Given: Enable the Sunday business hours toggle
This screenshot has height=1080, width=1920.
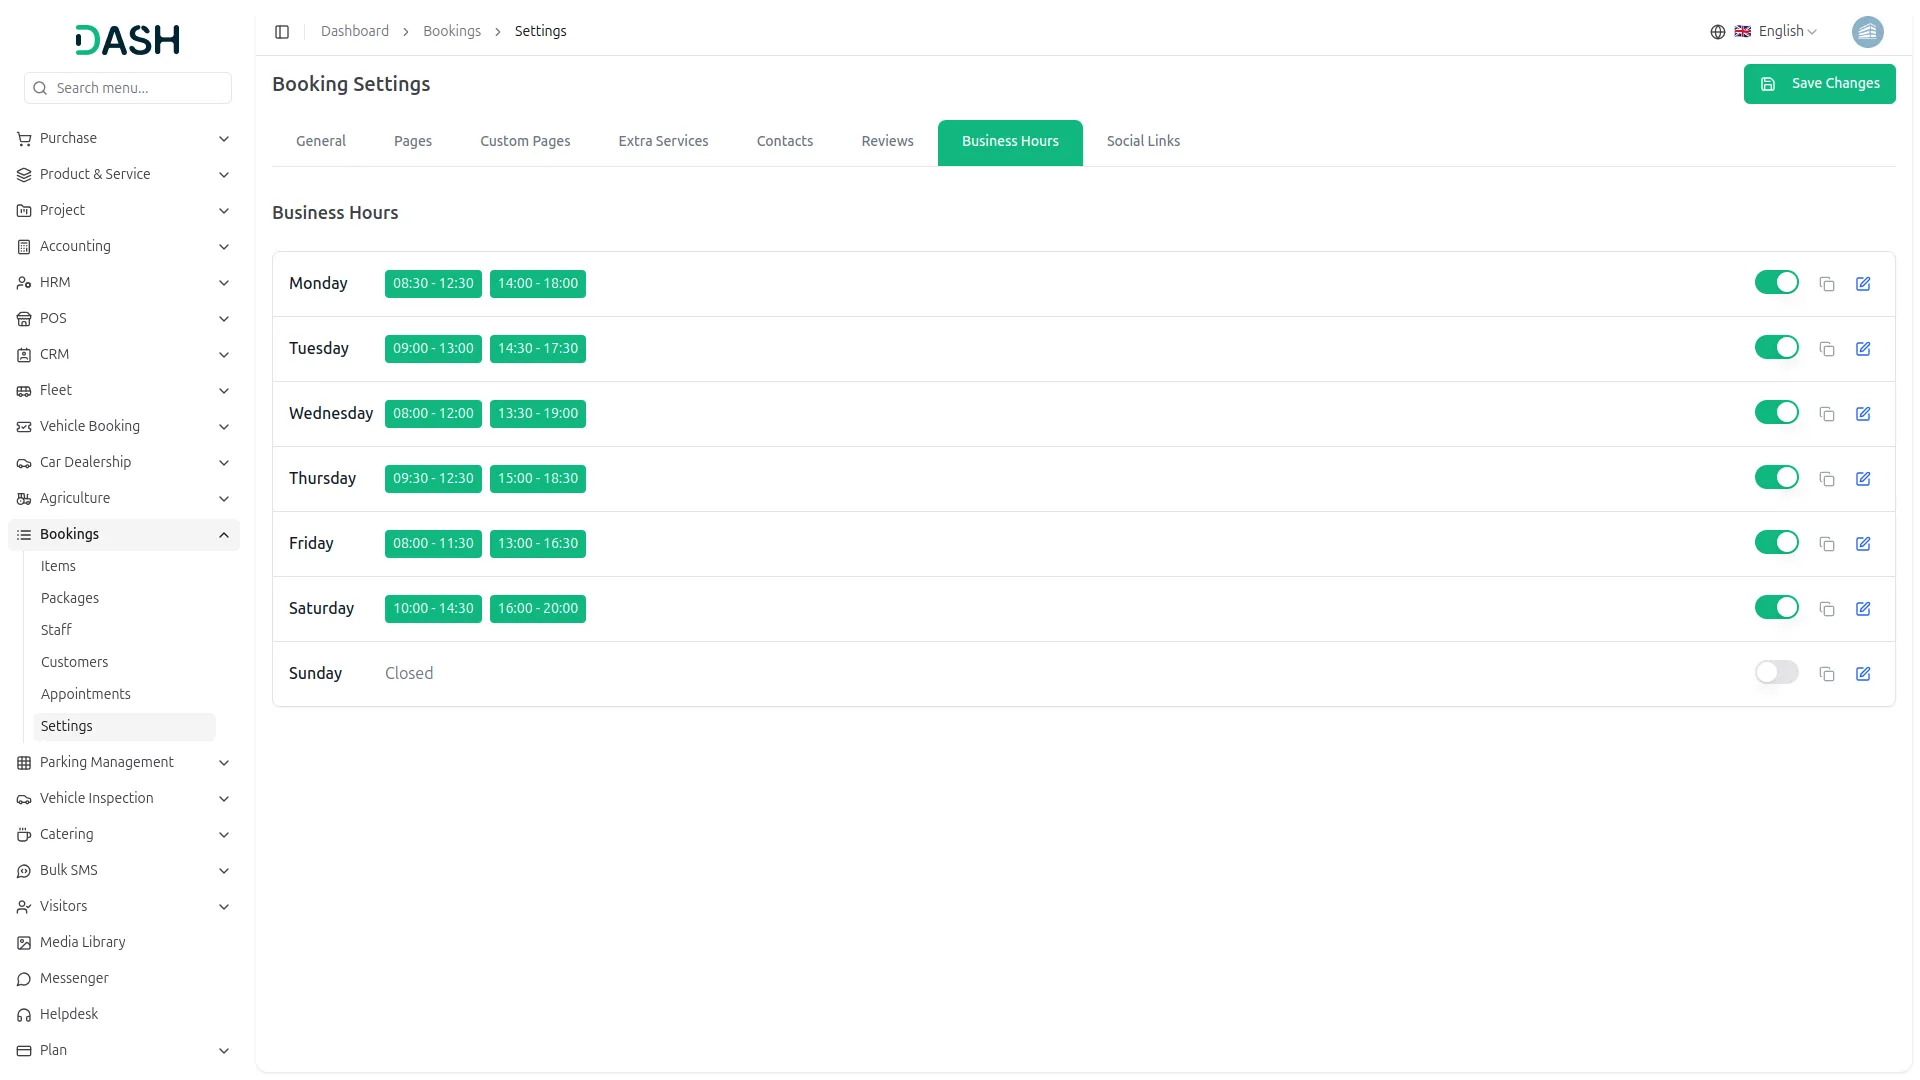Looking at the screenshot, I should pyautogui.click(x=1776, y=673).
